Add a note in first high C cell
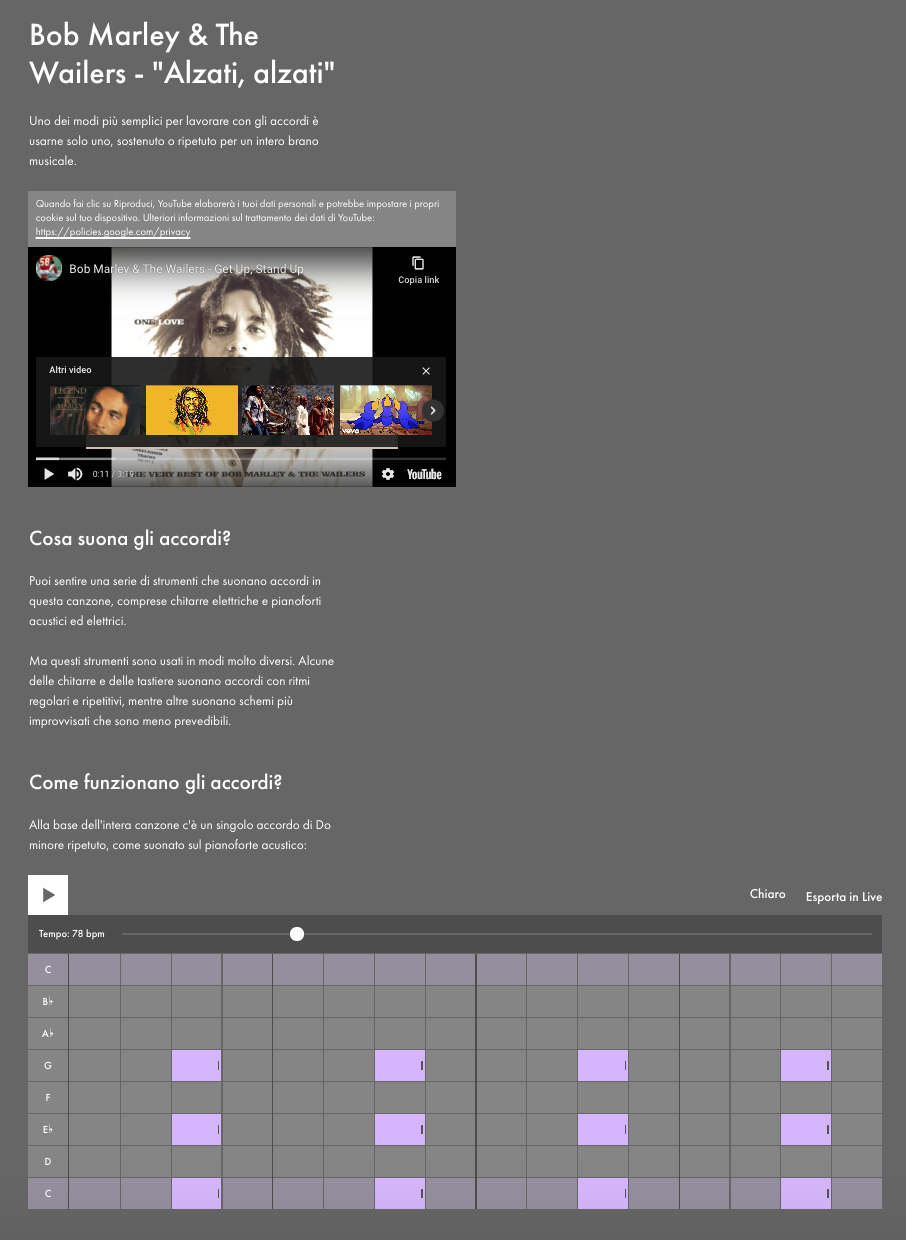The image size is (906, 1240). click(95, 970)
